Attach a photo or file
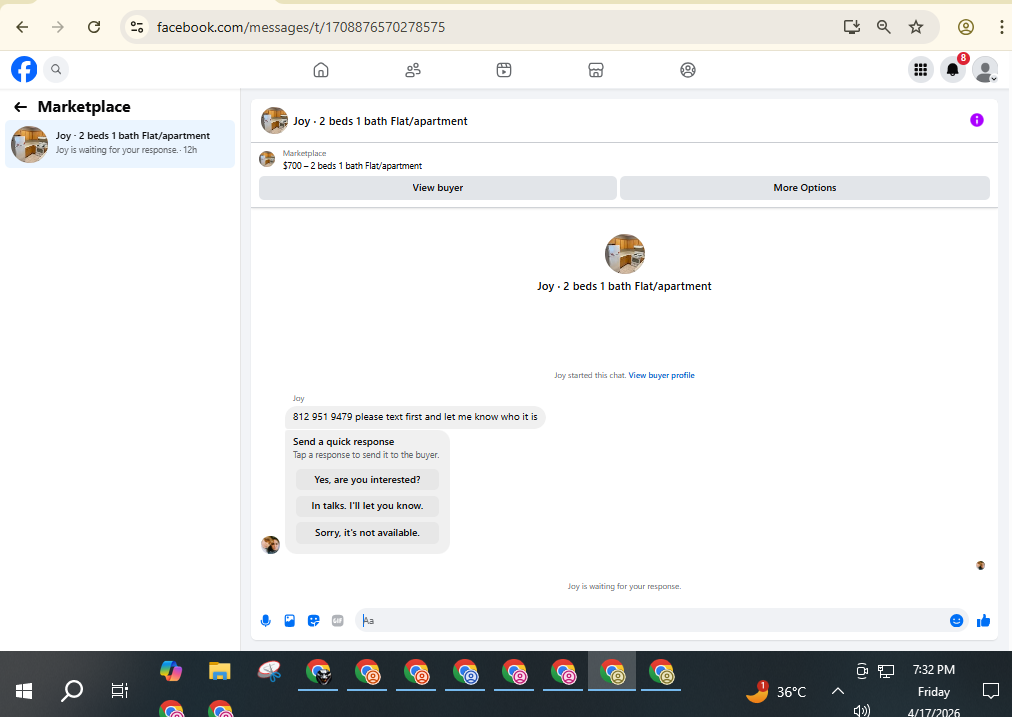 point(290,621)
